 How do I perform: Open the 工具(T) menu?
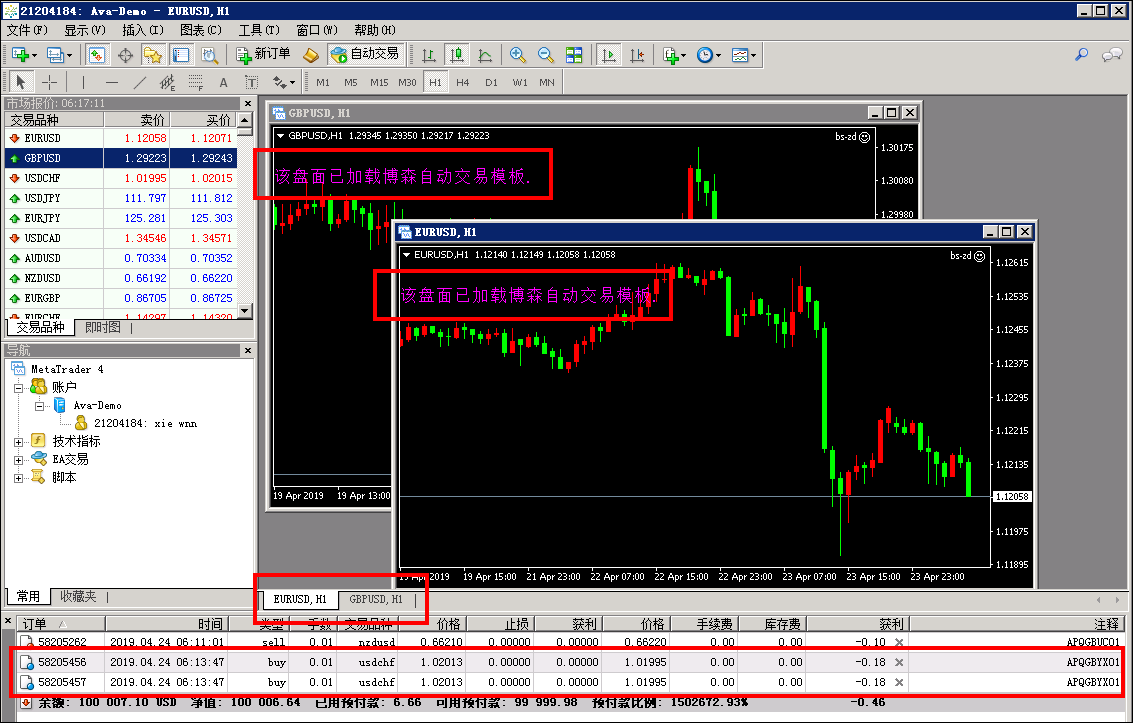259,30
